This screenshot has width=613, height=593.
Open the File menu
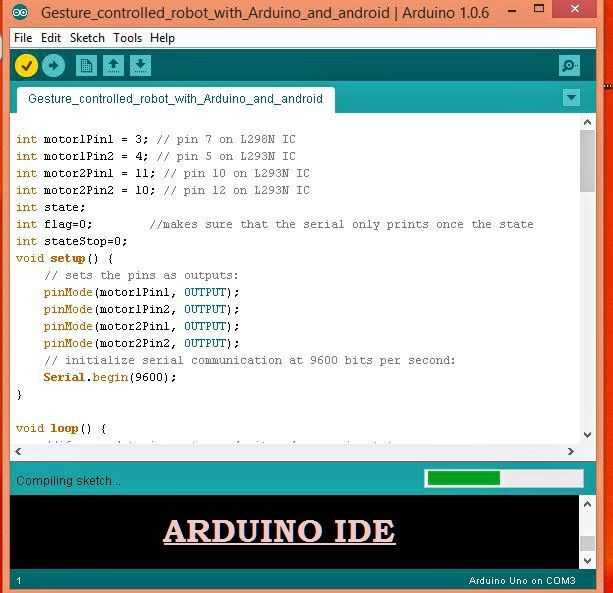click(x=23, y=38)
